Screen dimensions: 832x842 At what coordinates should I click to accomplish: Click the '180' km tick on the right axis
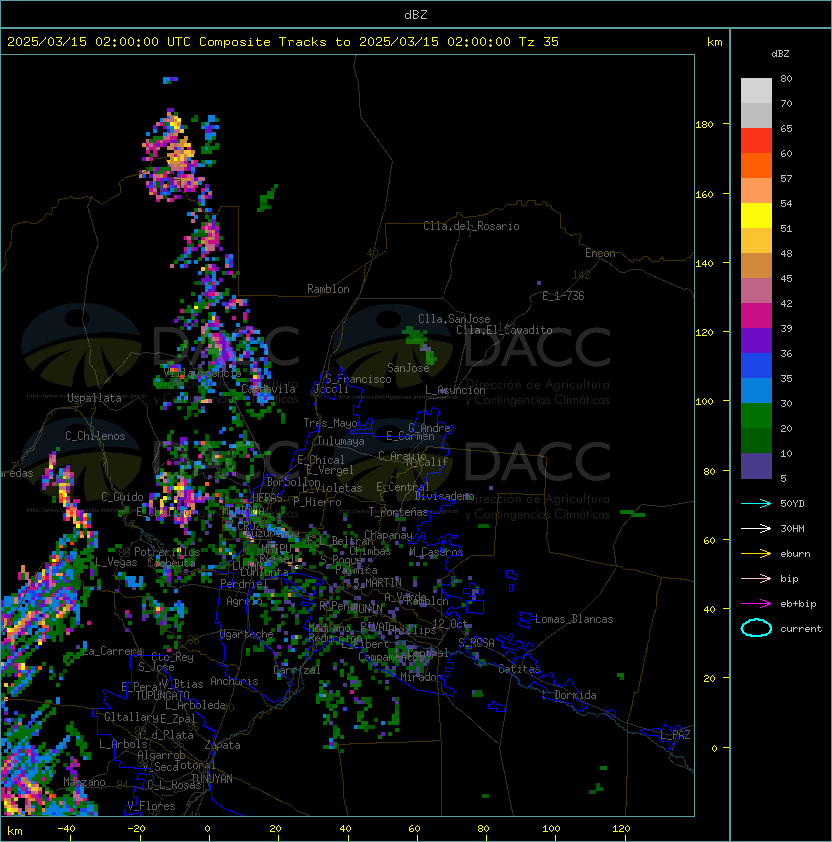[x=704, y=125]
